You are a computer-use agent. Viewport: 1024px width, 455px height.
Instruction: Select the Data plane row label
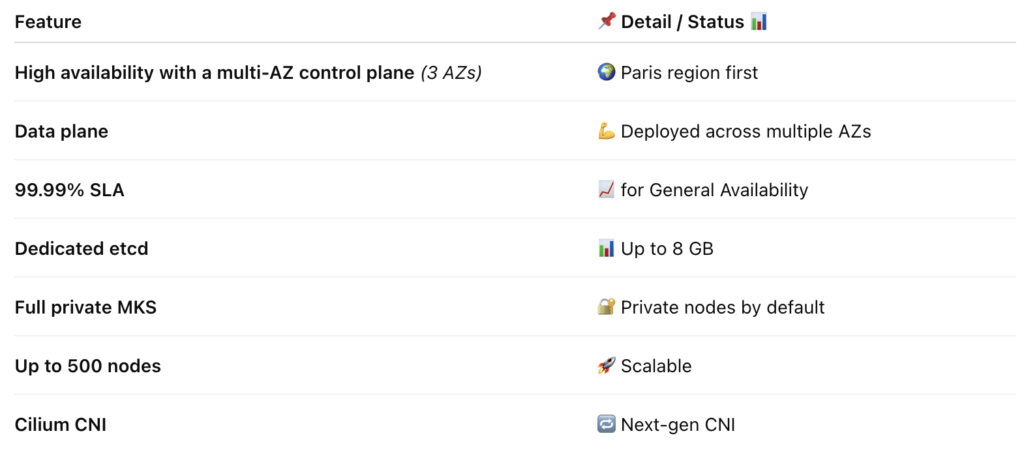(61, 131)
